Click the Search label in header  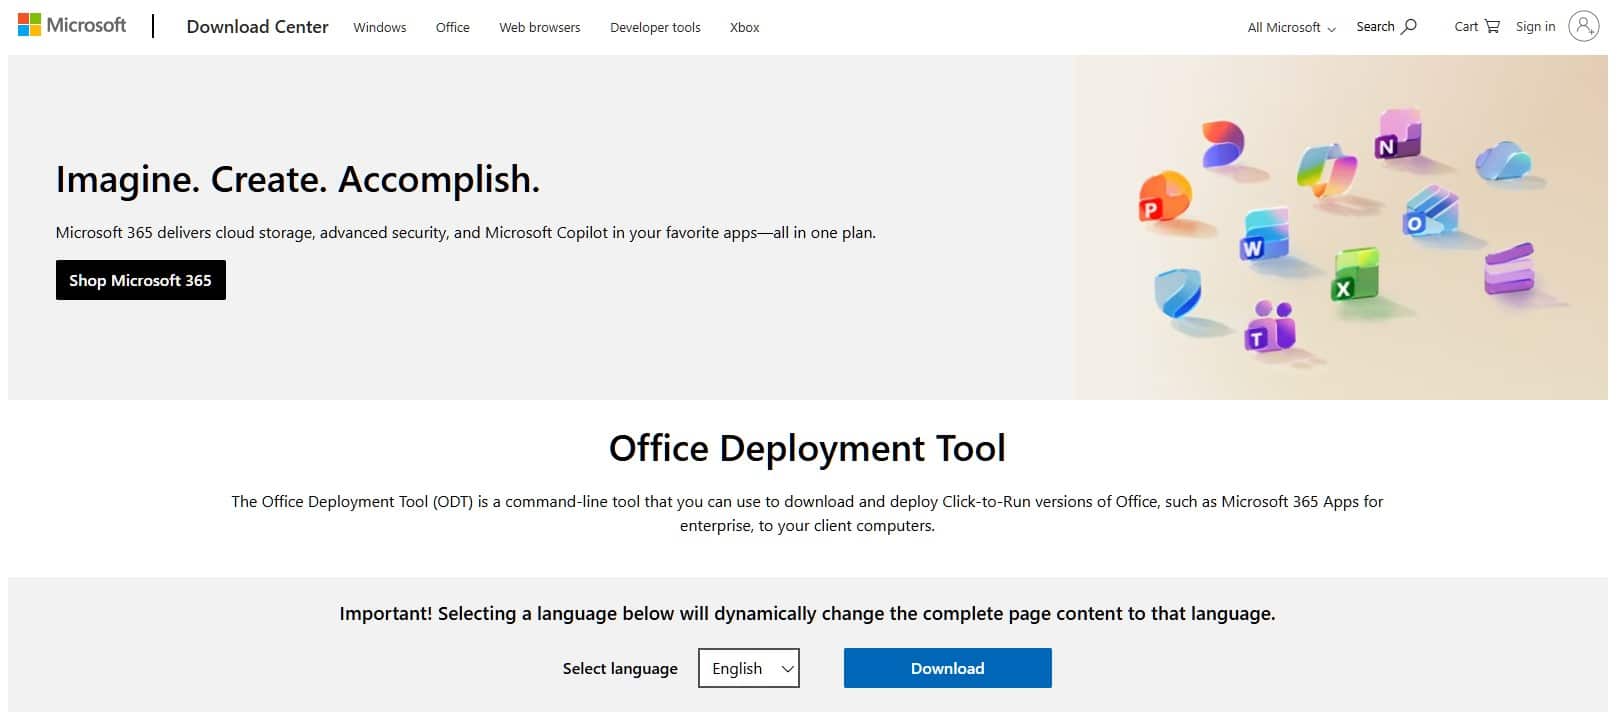point(1375,27)
